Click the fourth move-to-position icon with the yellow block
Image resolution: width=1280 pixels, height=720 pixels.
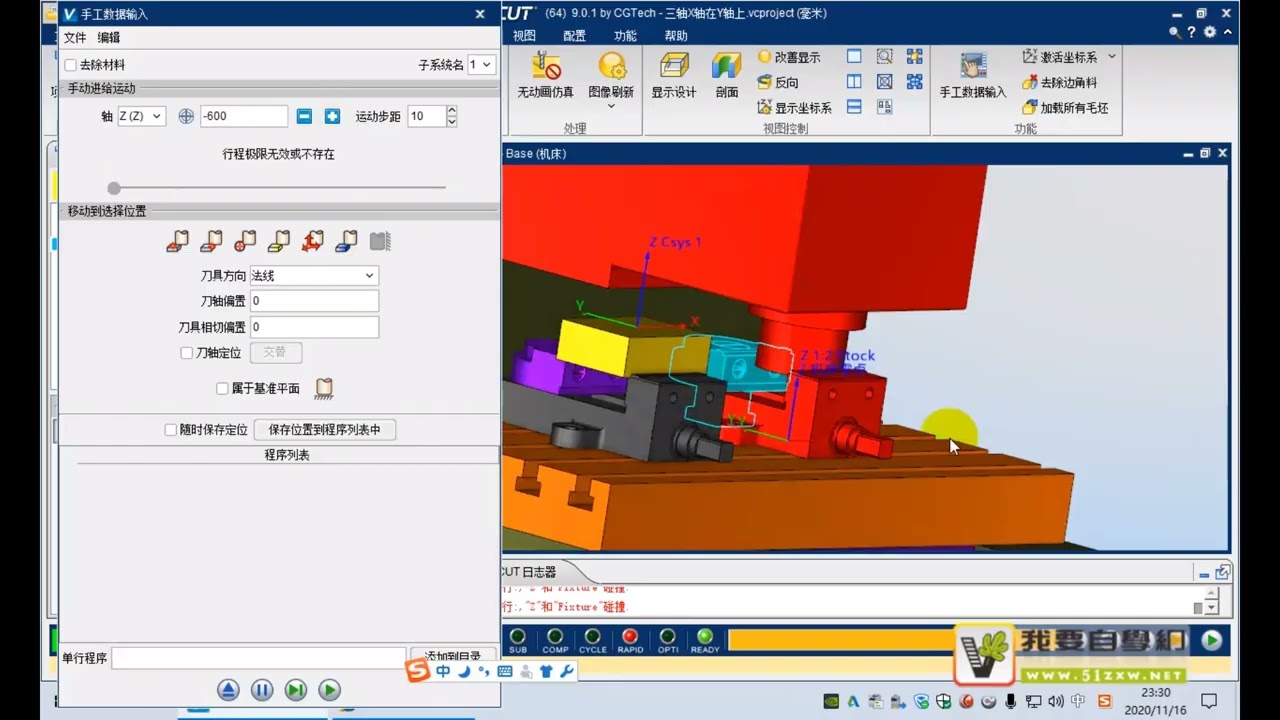tap(279, 241)
